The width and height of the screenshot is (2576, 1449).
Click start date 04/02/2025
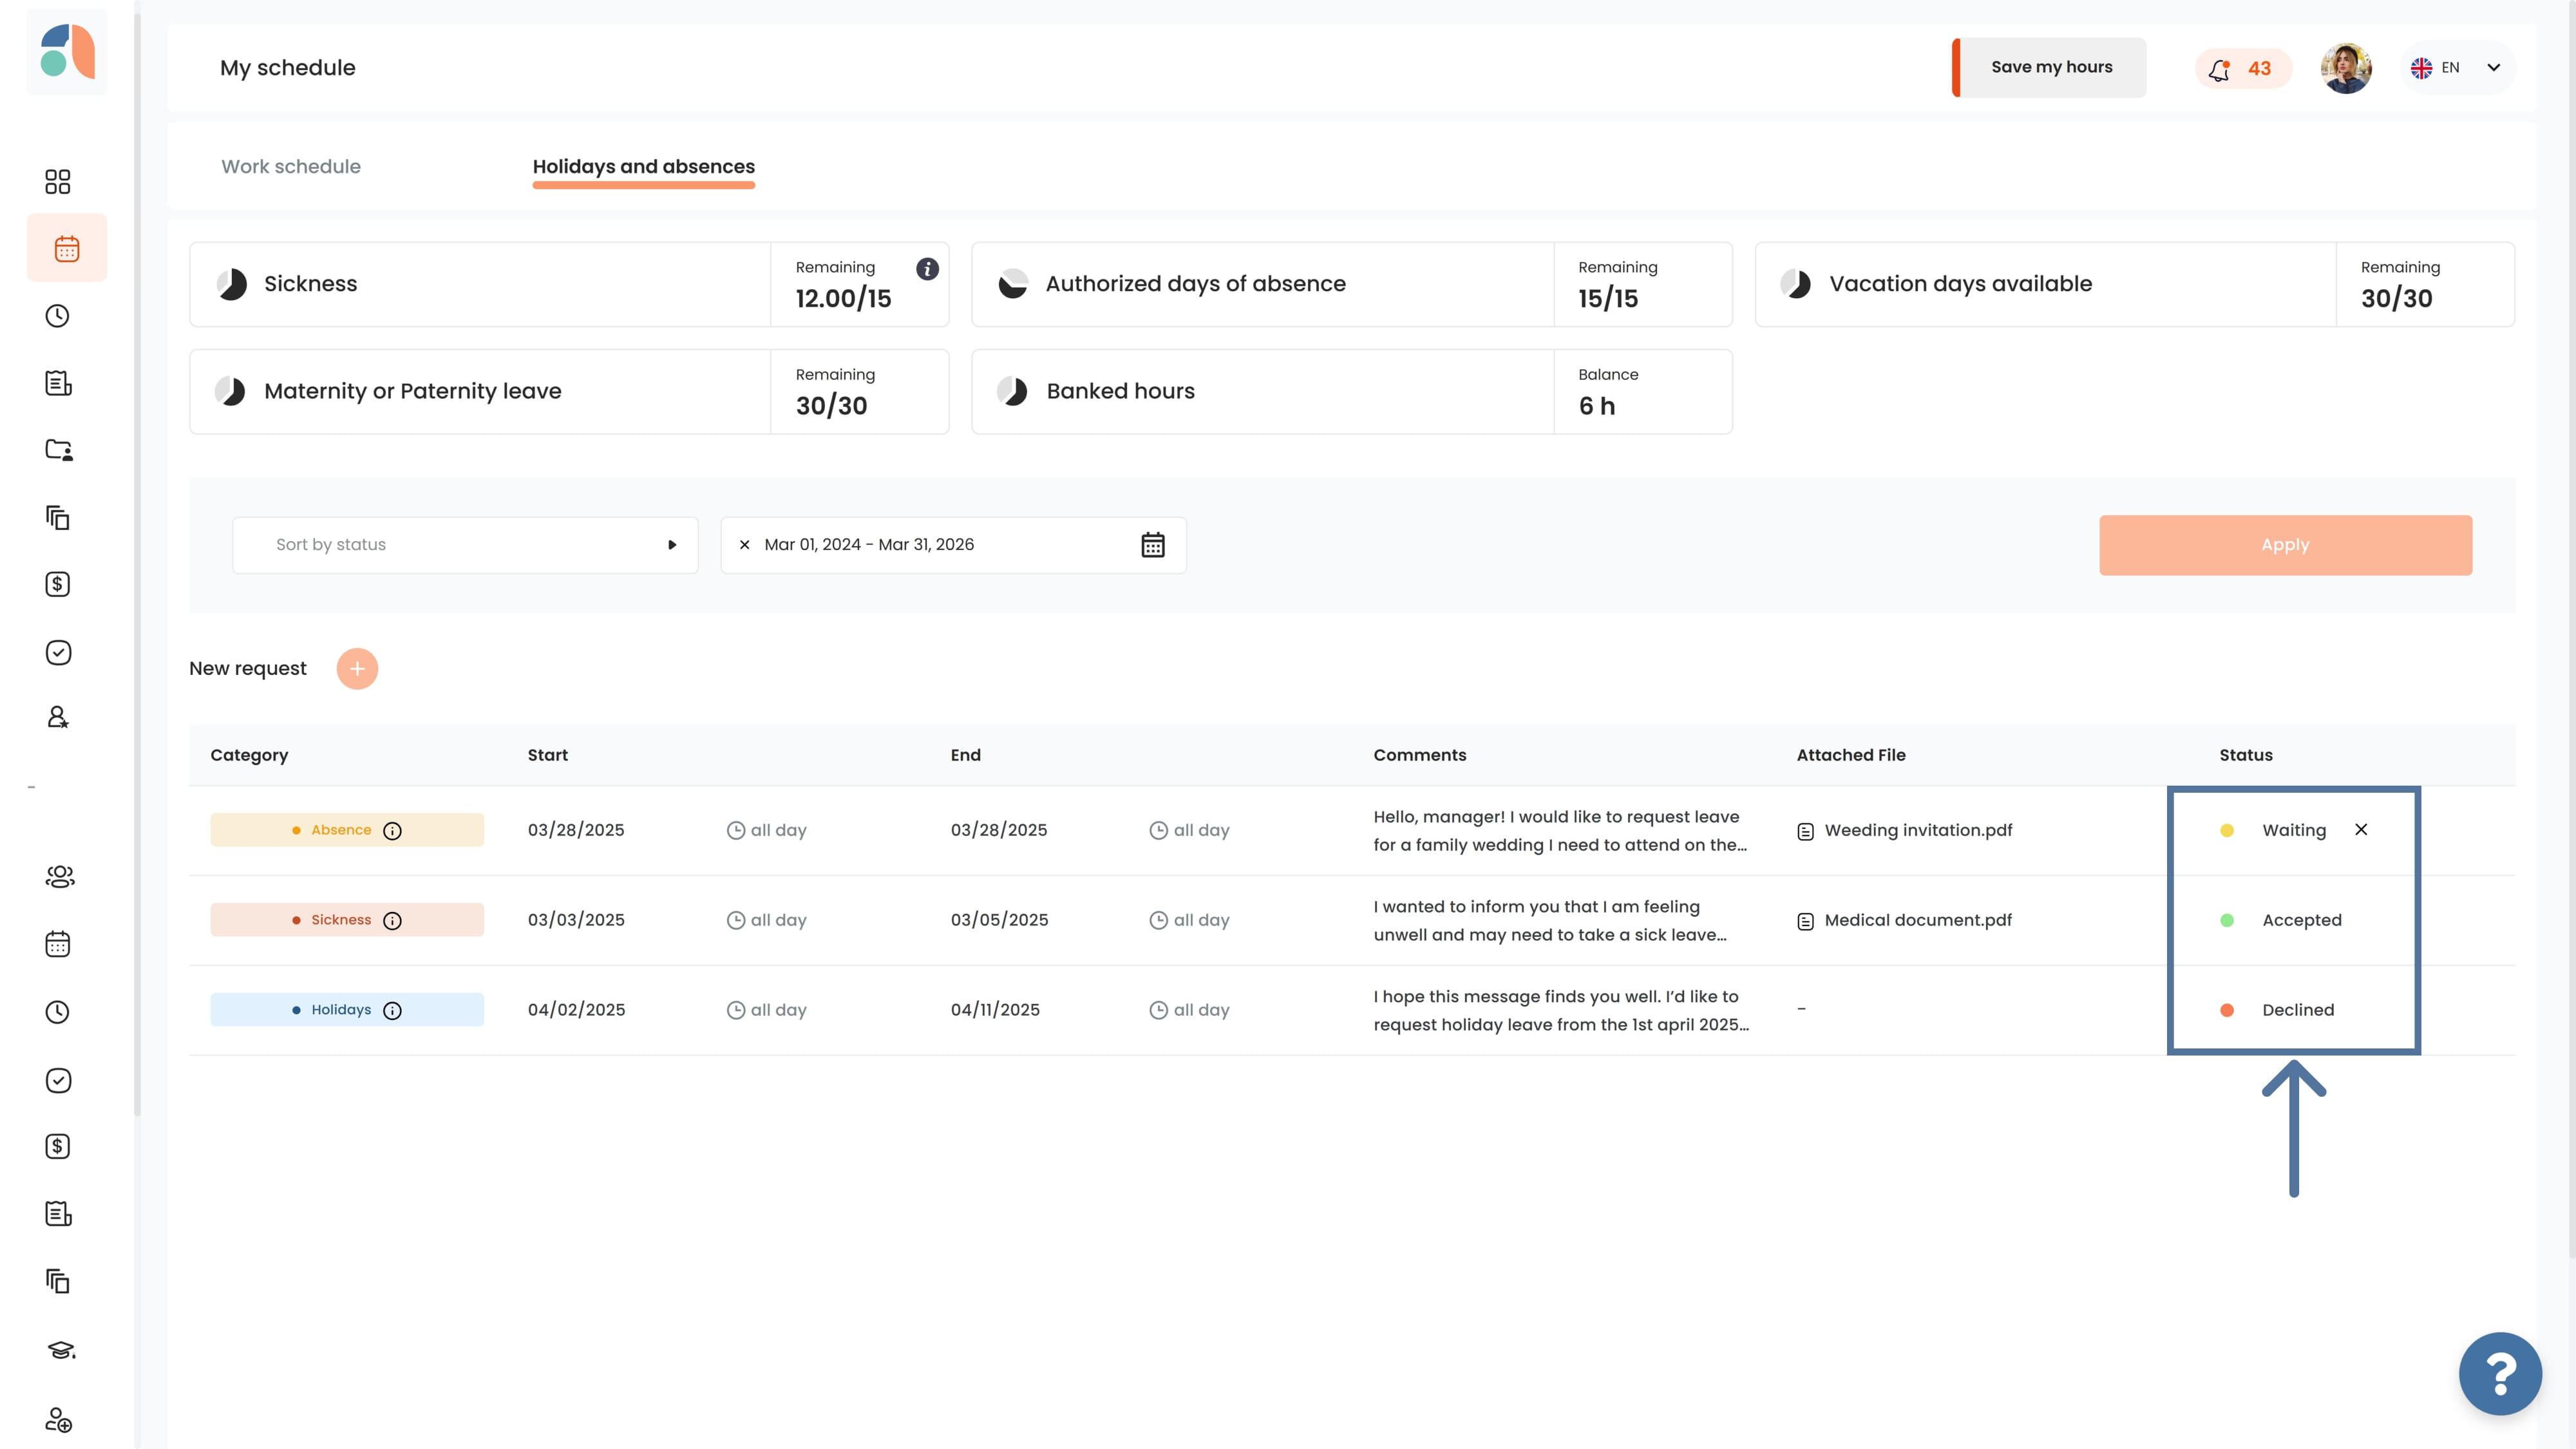(x=576, y=1010)
